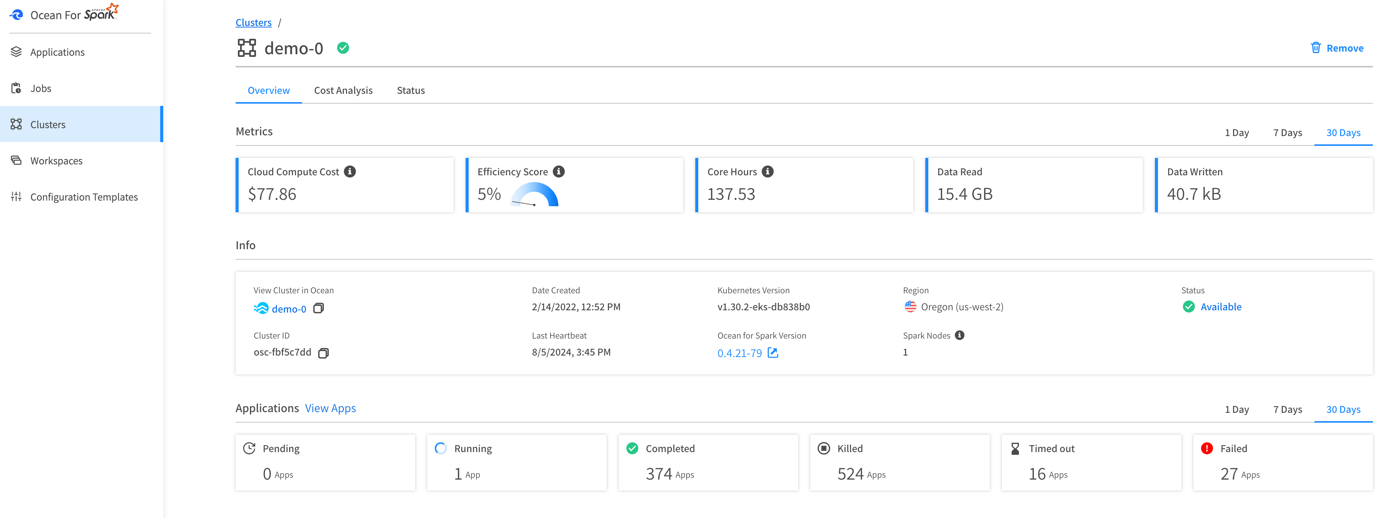This screenshot has height=522, width=1381.
Task: Select 30 Days for Applications
Action: 1343,409
